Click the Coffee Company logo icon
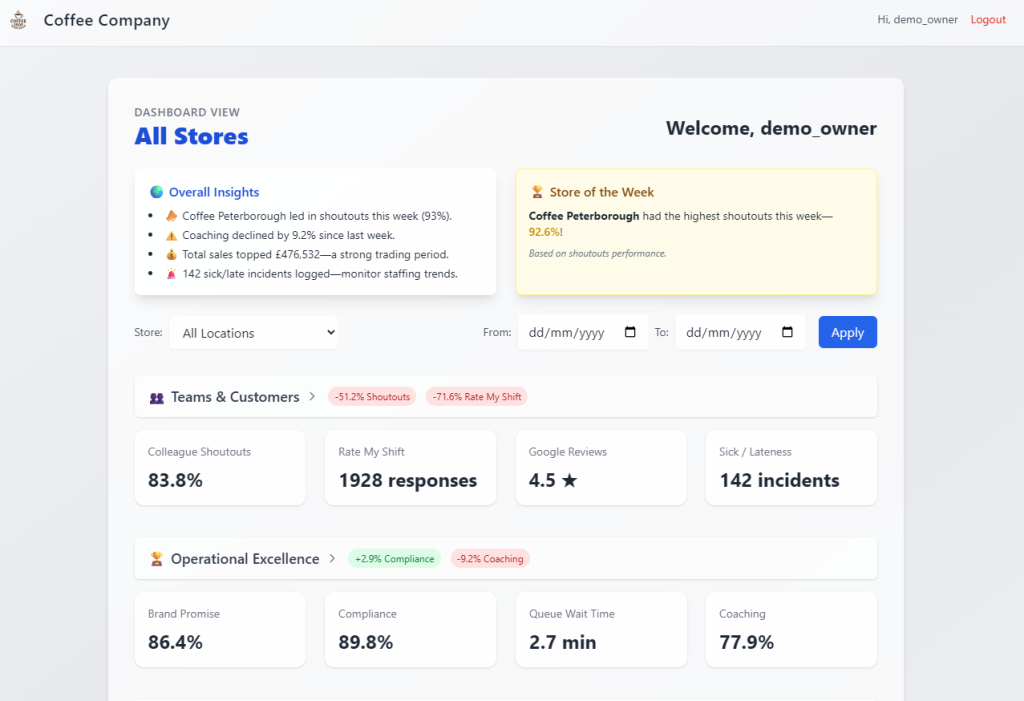Viewport: 1024px width, 701px height. (18, 20)
